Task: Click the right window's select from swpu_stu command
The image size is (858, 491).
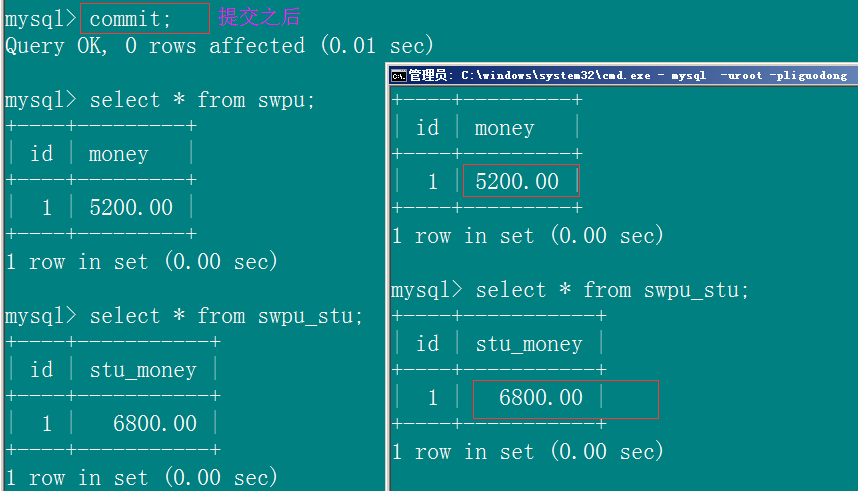Action: point(612,290)
